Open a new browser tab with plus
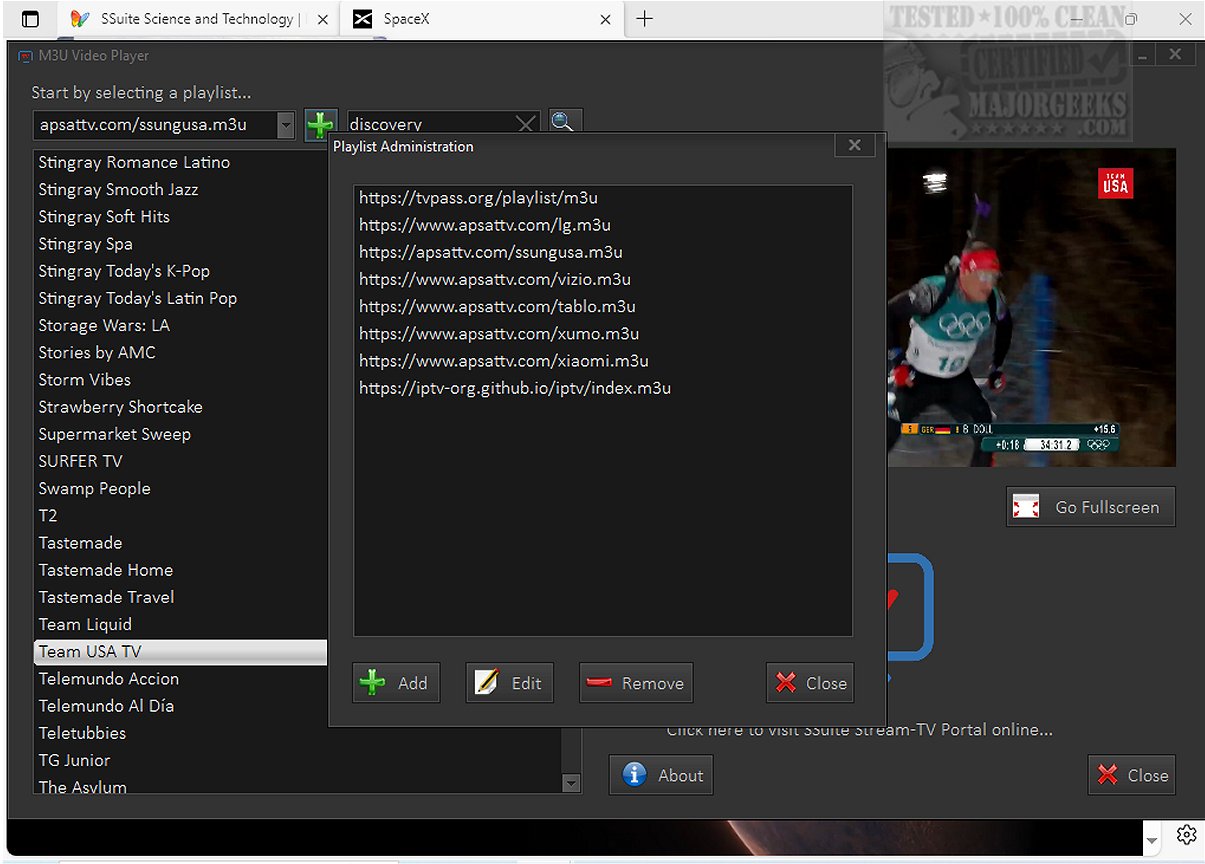Screen dimensions: 1205x864 click(x=645, y=19)
